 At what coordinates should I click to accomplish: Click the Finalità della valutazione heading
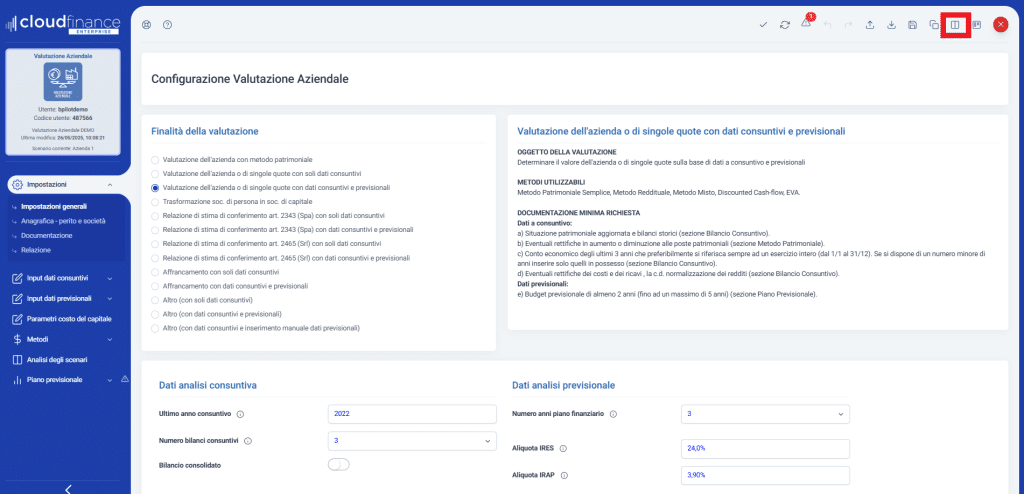[x=205, y=131]
